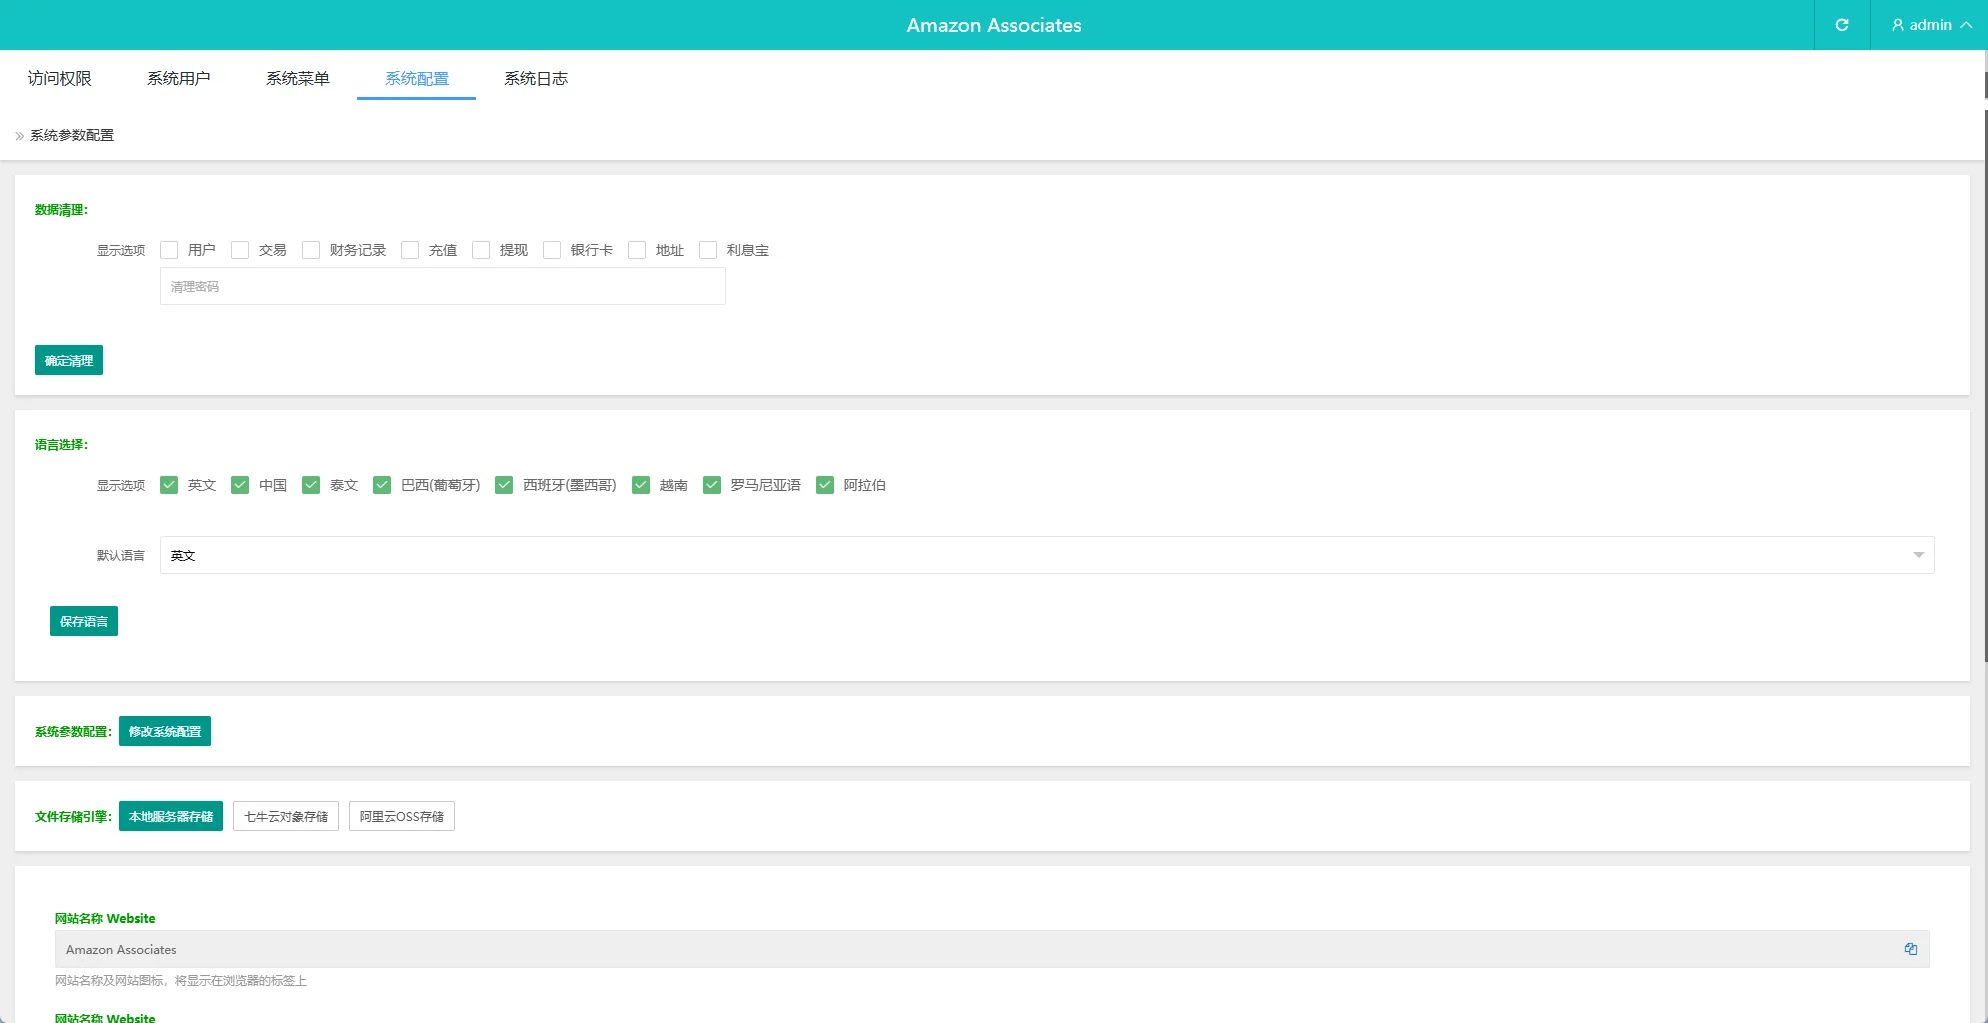Click the breadcrumb double-arrow icon
Screen dimensions: 1988x1023
click(19, 136)
